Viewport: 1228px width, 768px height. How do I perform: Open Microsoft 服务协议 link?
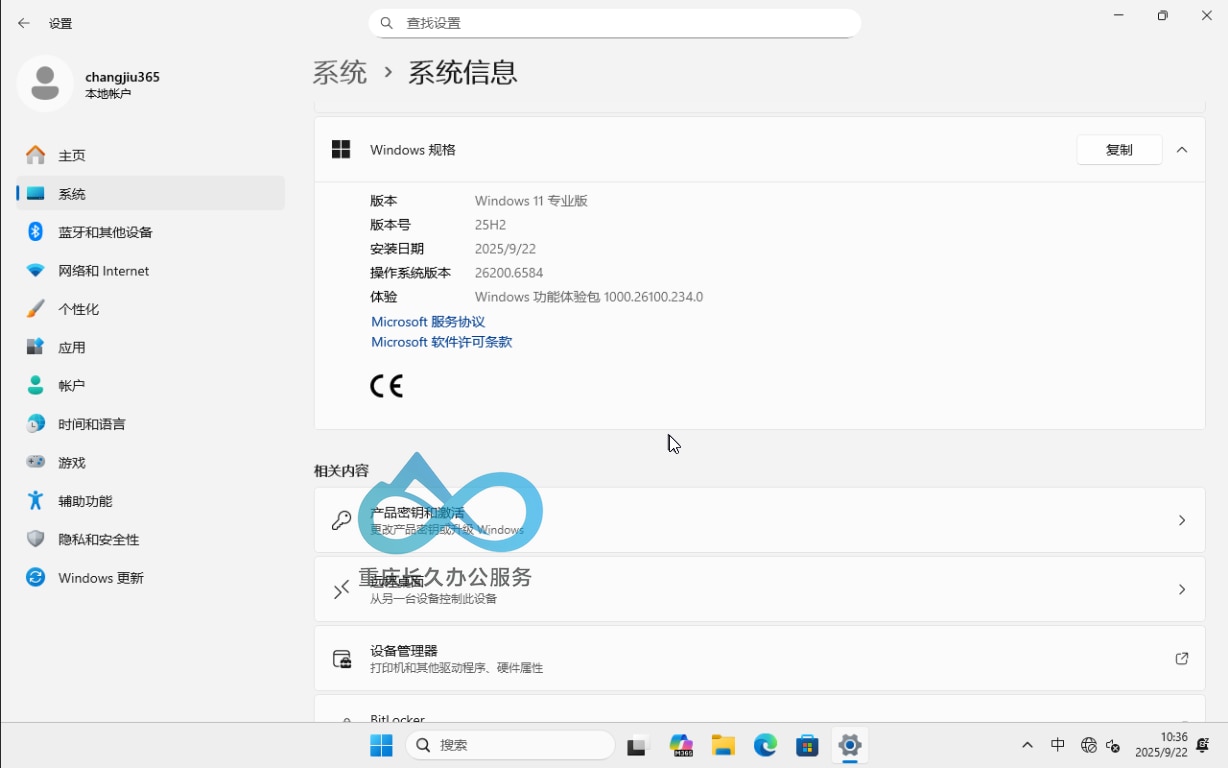(x=428, y=322)
